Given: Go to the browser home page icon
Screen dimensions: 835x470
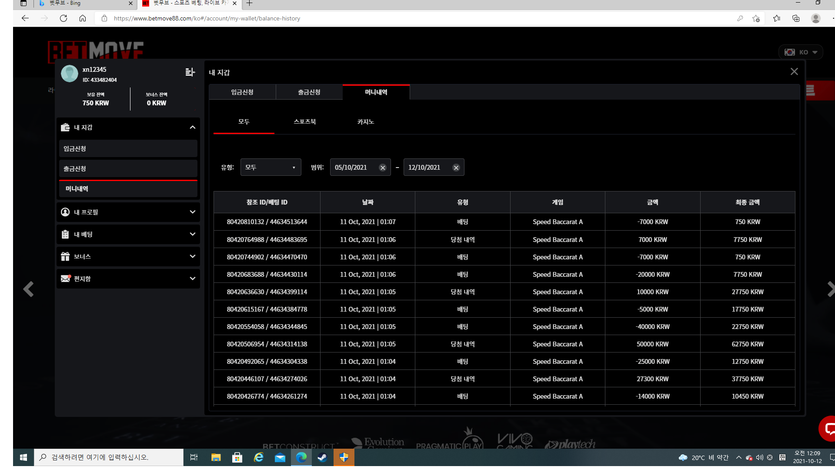Looking at the screenshot, I should pyautogui.click(x=83, y=18).
